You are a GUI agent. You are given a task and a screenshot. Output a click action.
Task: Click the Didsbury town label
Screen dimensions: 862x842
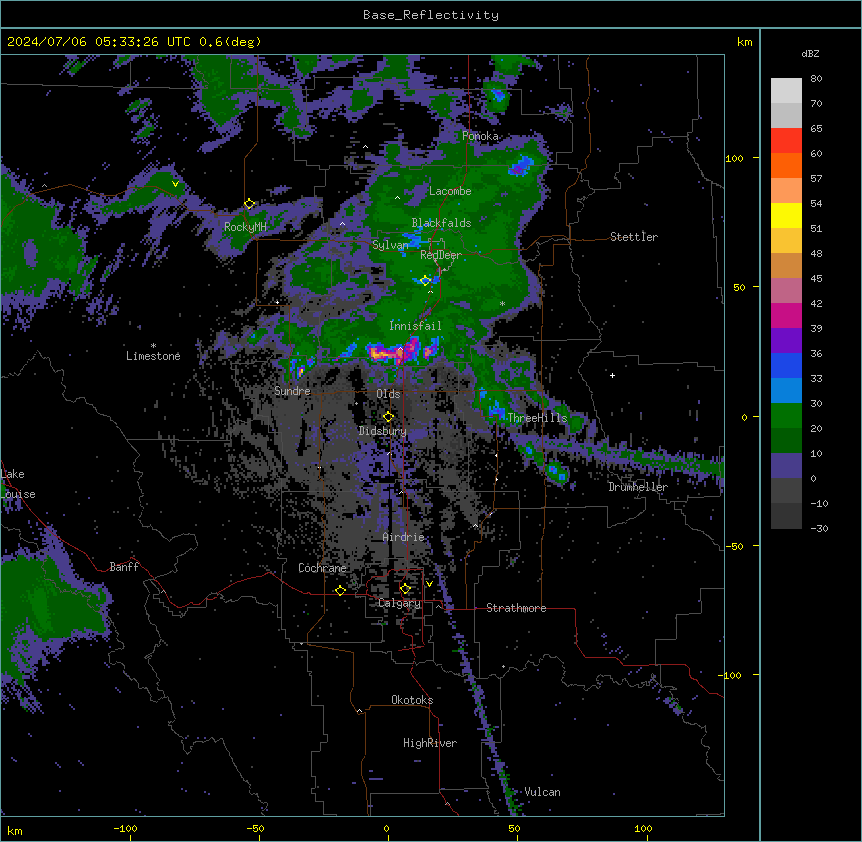tap(383, 431)
